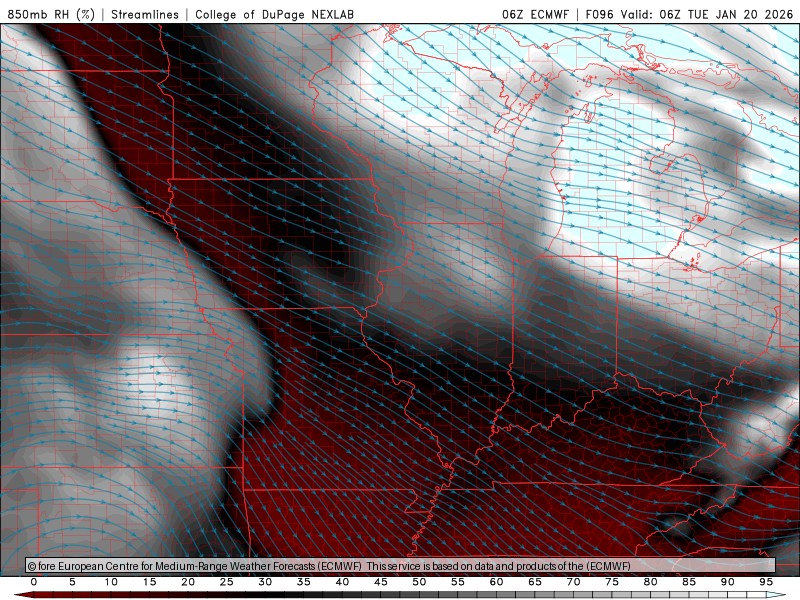
Task: Click the "85" value on the color scale
Action: [x=689, y=582]
